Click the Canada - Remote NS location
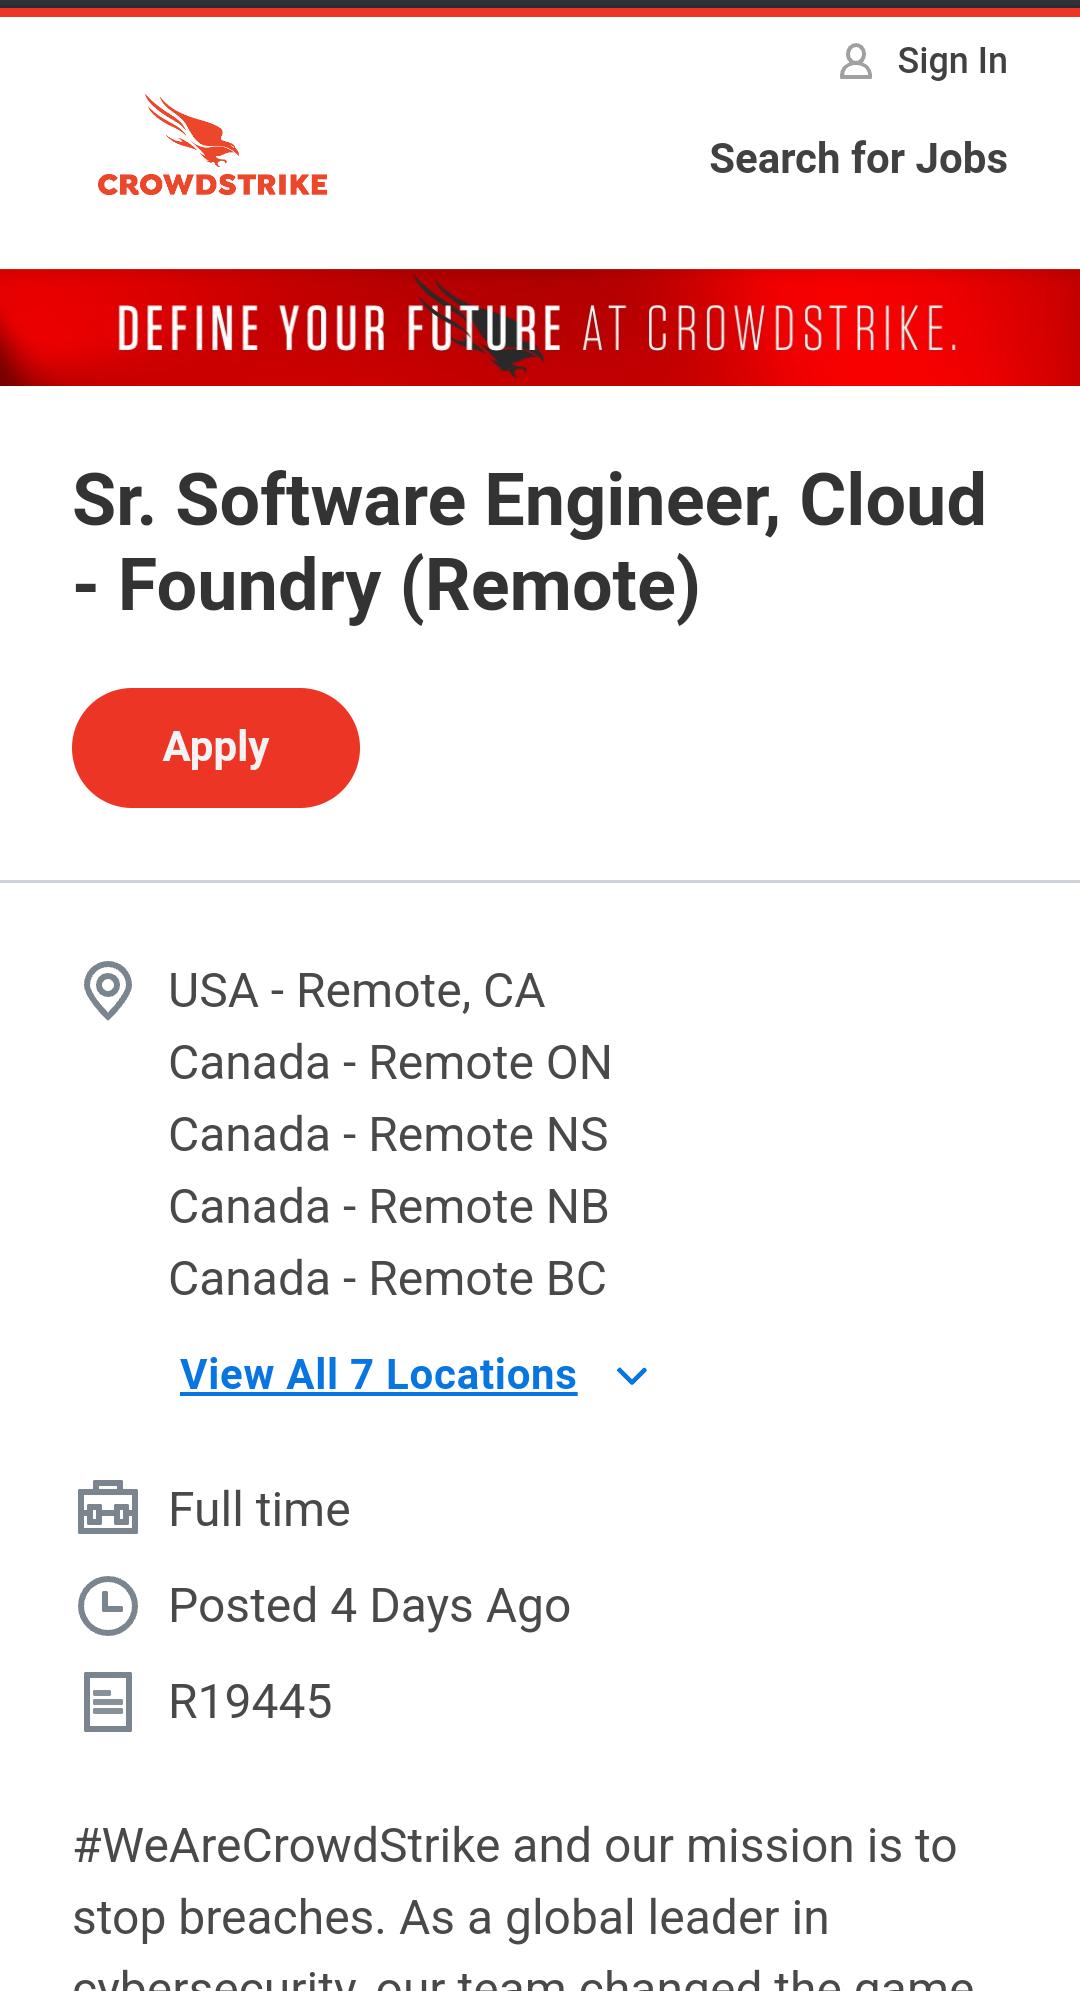 [x=388, y=1134]
